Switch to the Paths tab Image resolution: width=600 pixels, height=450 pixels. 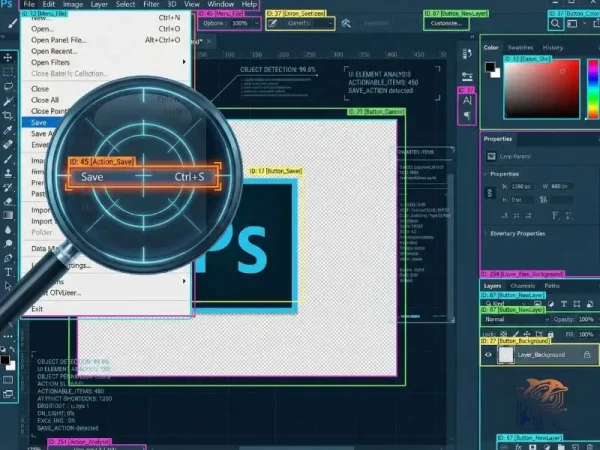(552, 286)
